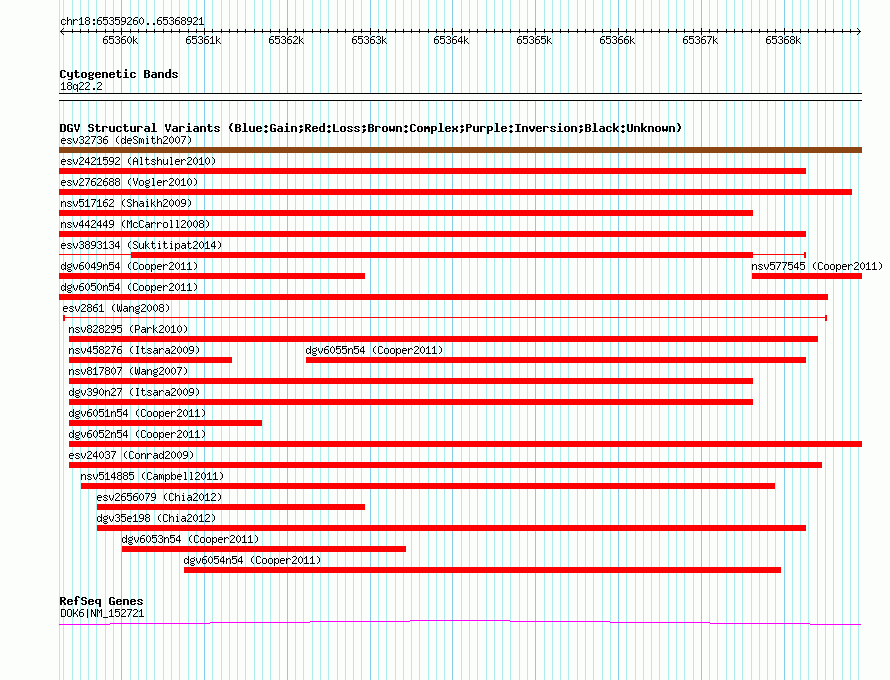Click the chr18:65359260..65368921 region label
The height and width of the screenshot is (680, 890).
tap(132, 21)
